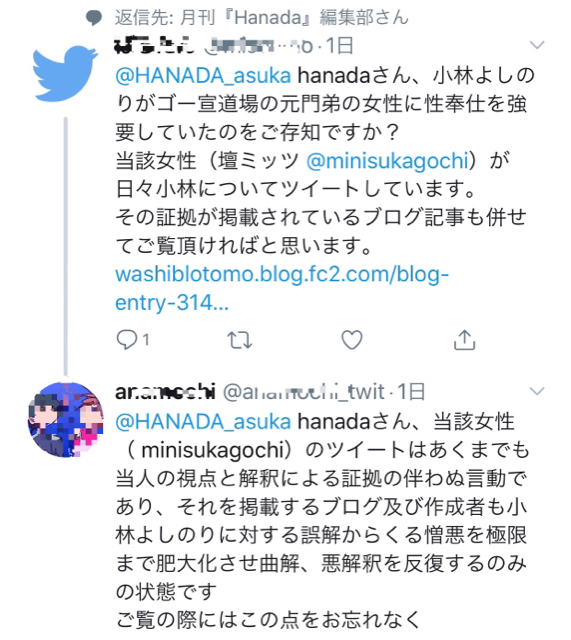The height and width of the screenshot is (640, 571).
Task: Retweet the first tweet
Action: 240,340
